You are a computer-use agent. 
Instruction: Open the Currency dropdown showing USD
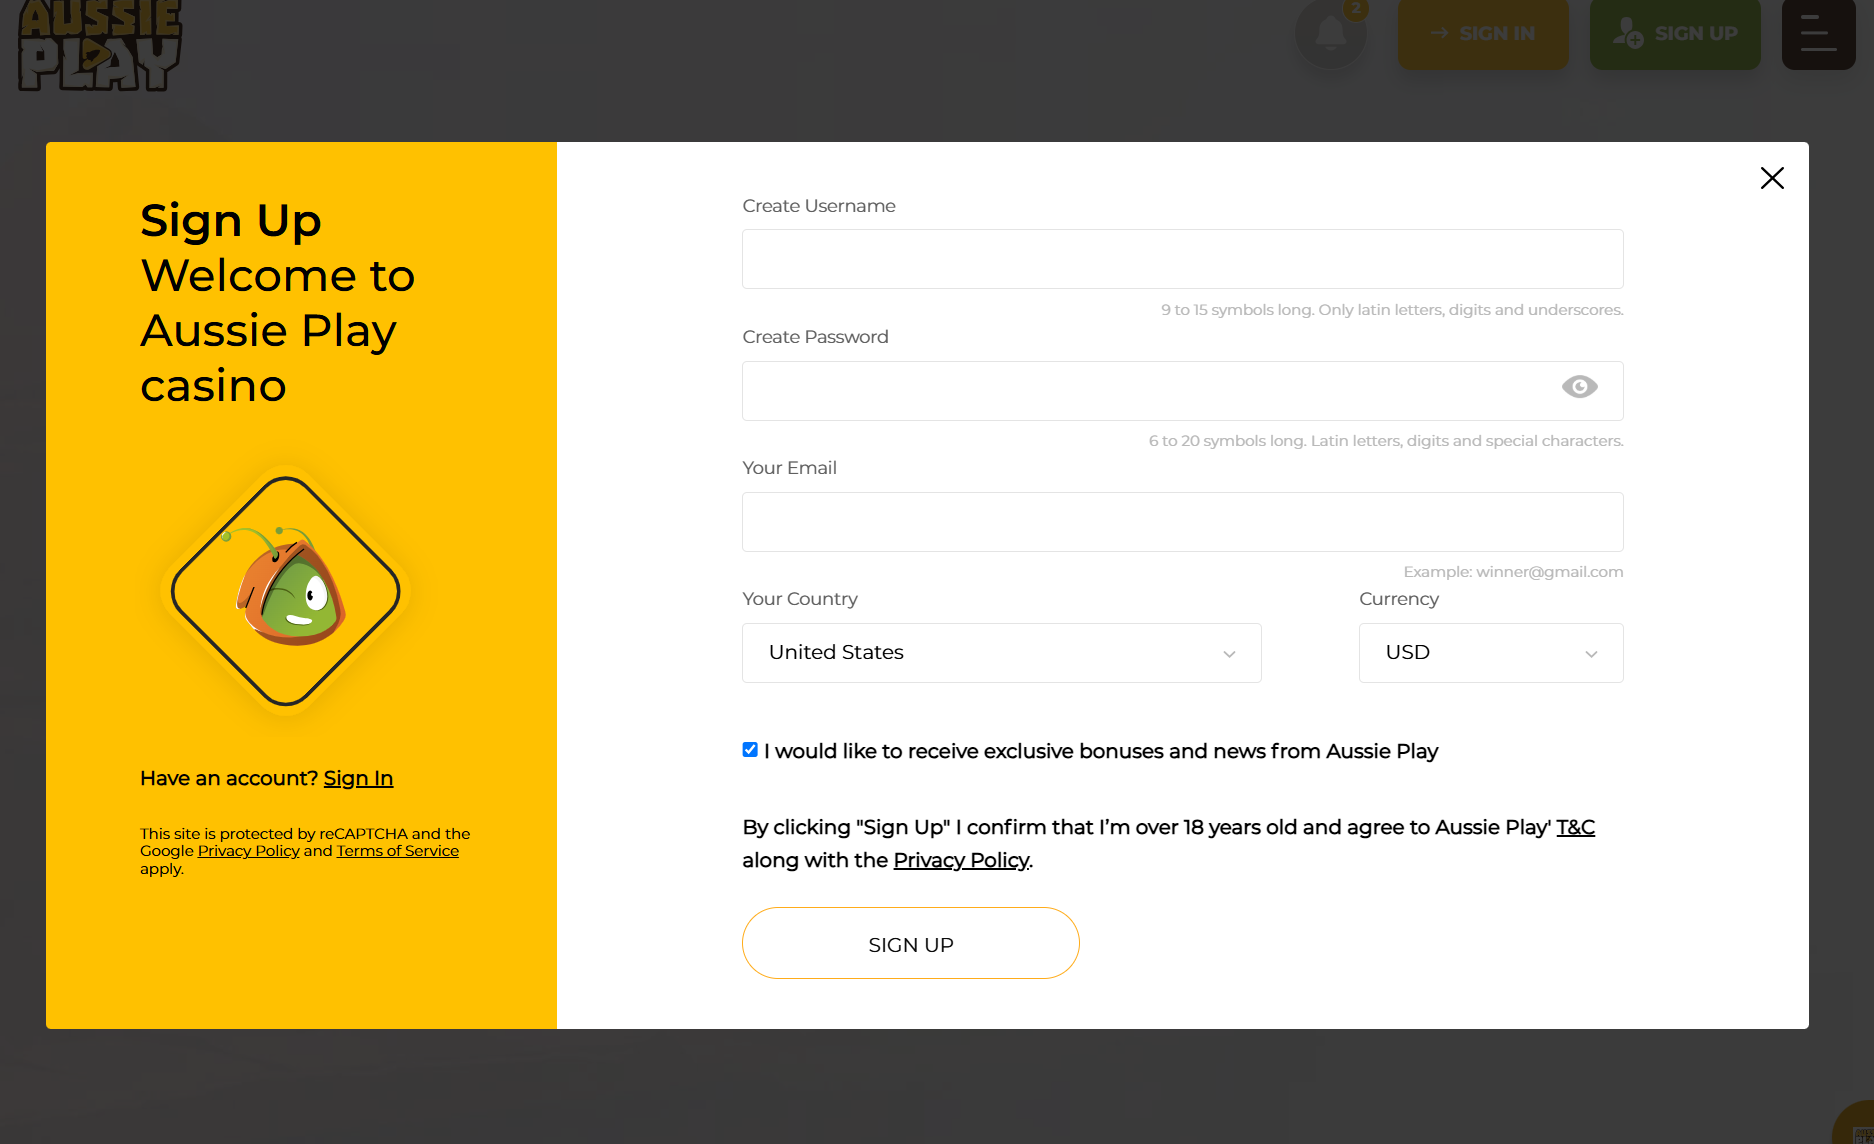pyautogui.click(x=1490, y=653)
